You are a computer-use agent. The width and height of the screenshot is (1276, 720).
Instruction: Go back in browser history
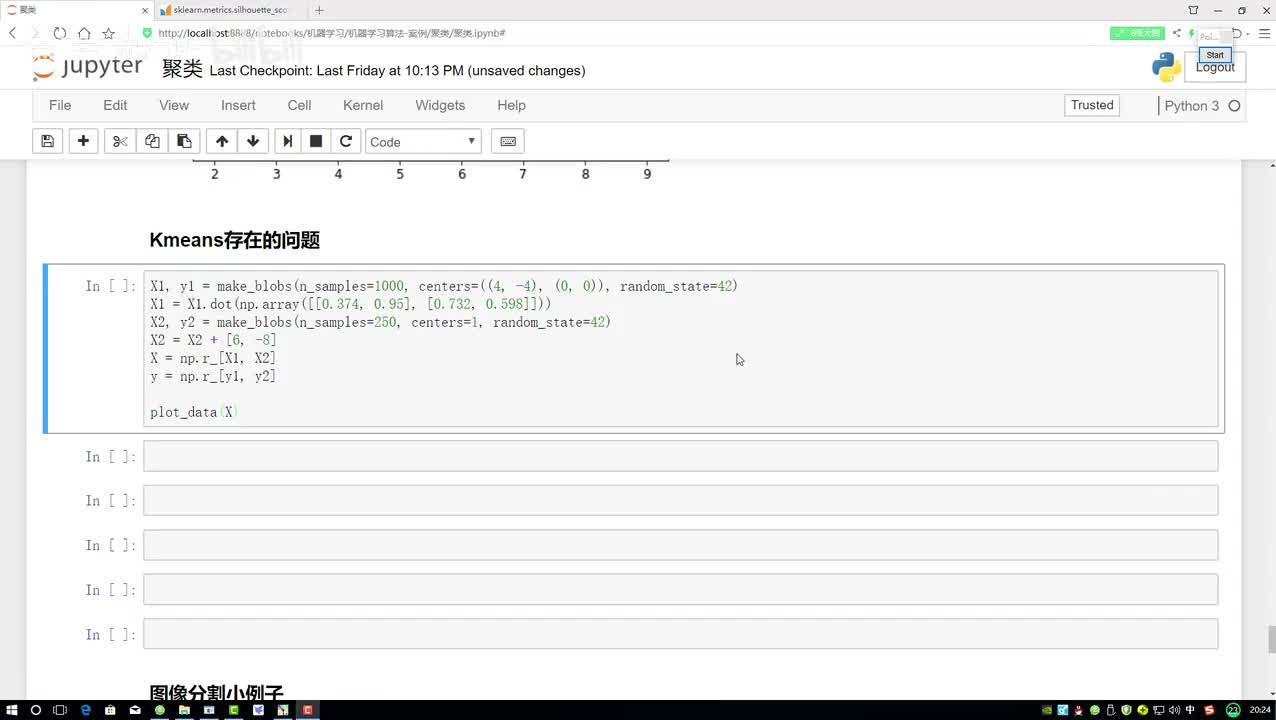coord(12,33)
